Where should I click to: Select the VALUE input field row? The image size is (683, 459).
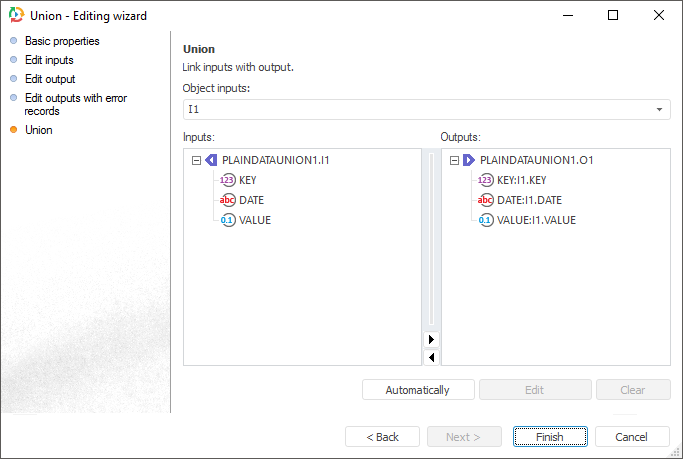click(255, 220)
